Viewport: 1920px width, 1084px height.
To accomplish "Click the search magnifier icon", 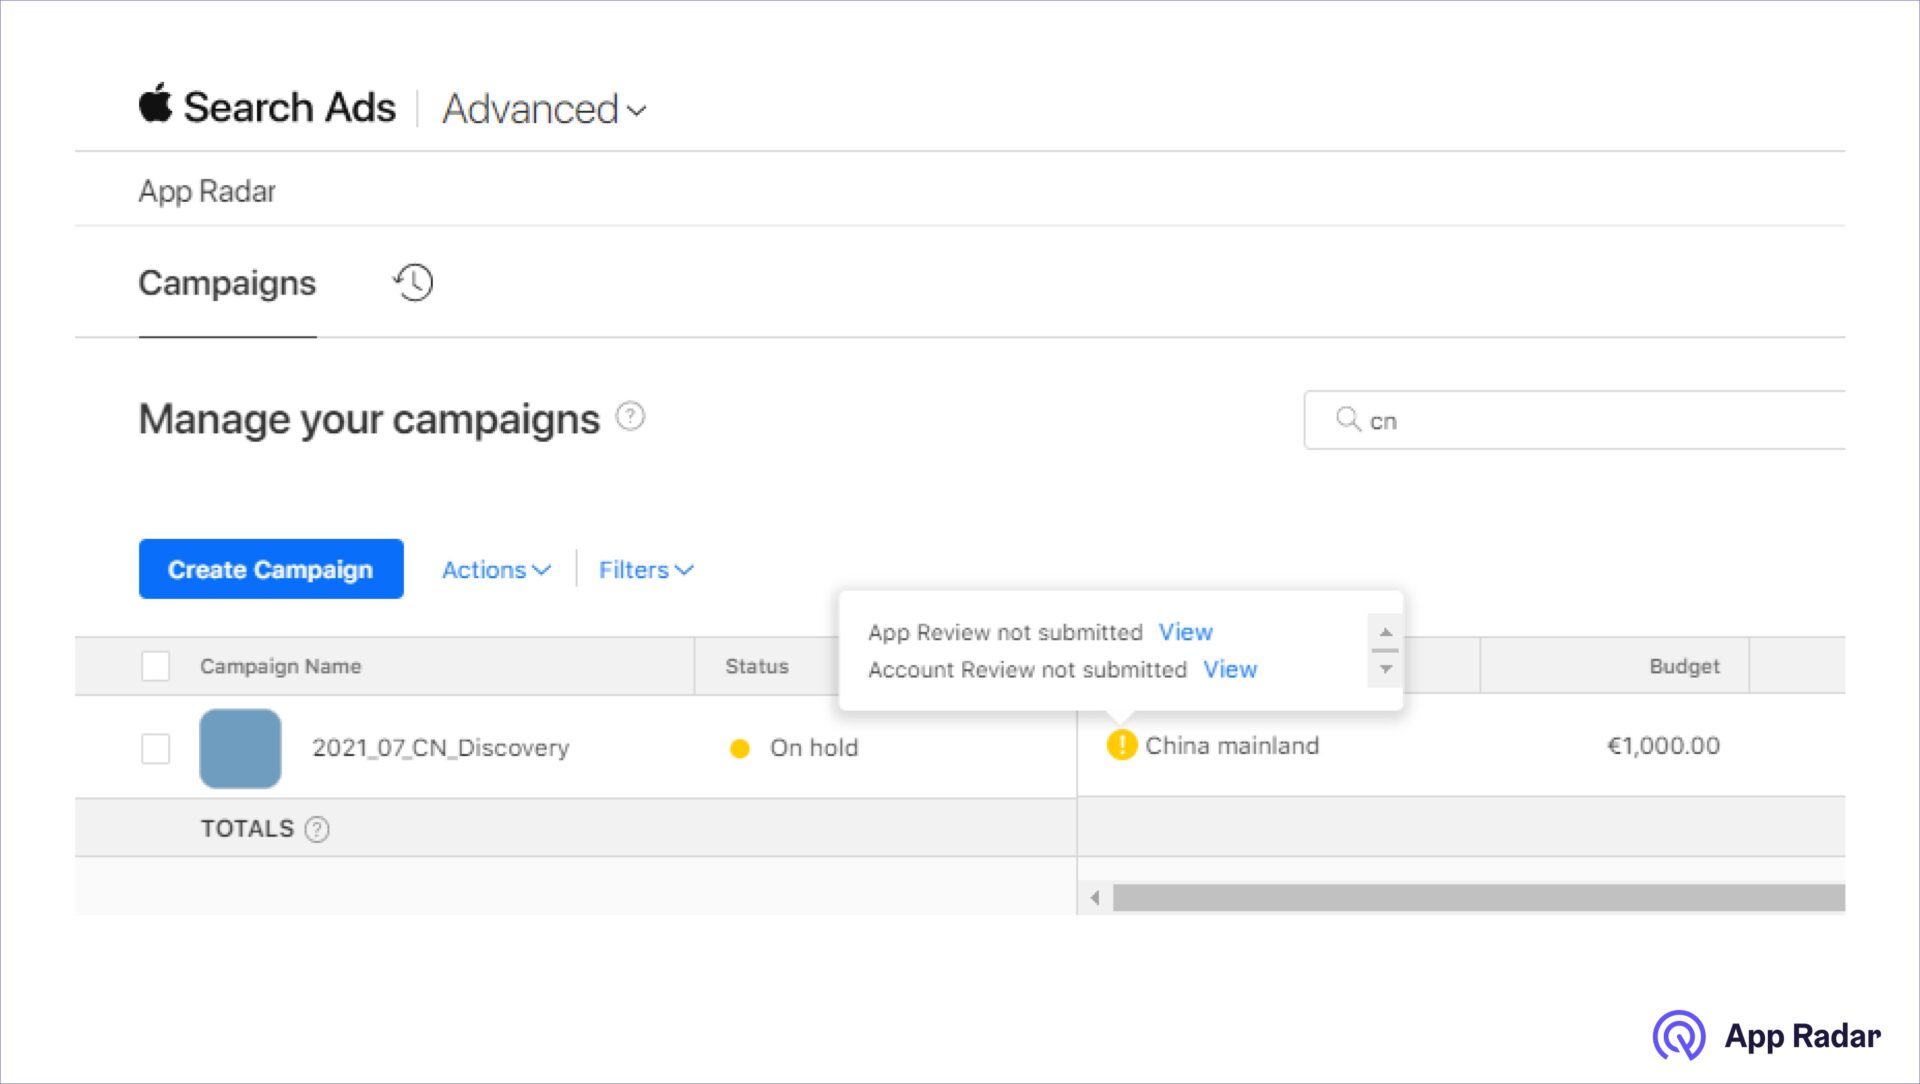I will [x=1348, y=419].
